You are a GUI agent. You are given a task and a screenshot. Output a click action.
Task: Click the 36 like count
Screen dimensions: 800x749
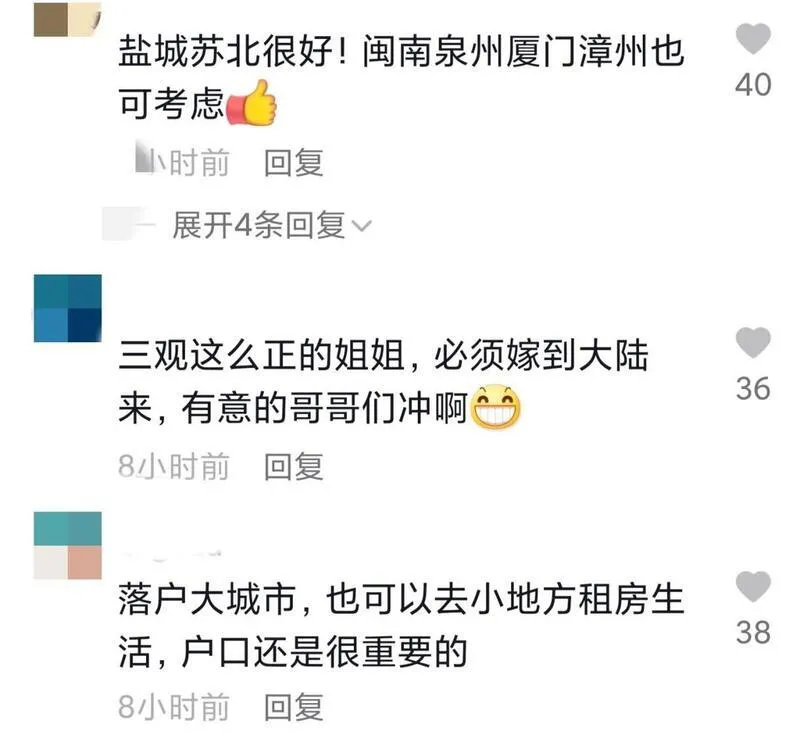tap(753, 389)
